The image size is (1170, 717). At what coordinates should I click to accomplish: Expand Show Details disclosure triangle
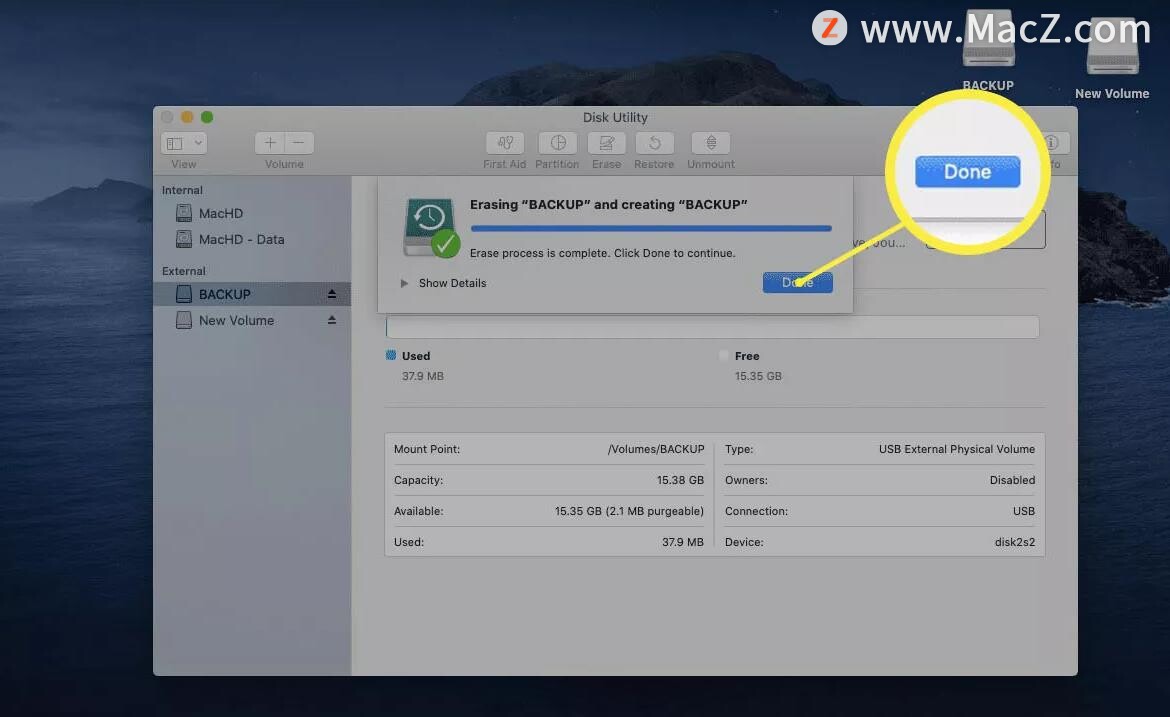click(x=404, y=283)
